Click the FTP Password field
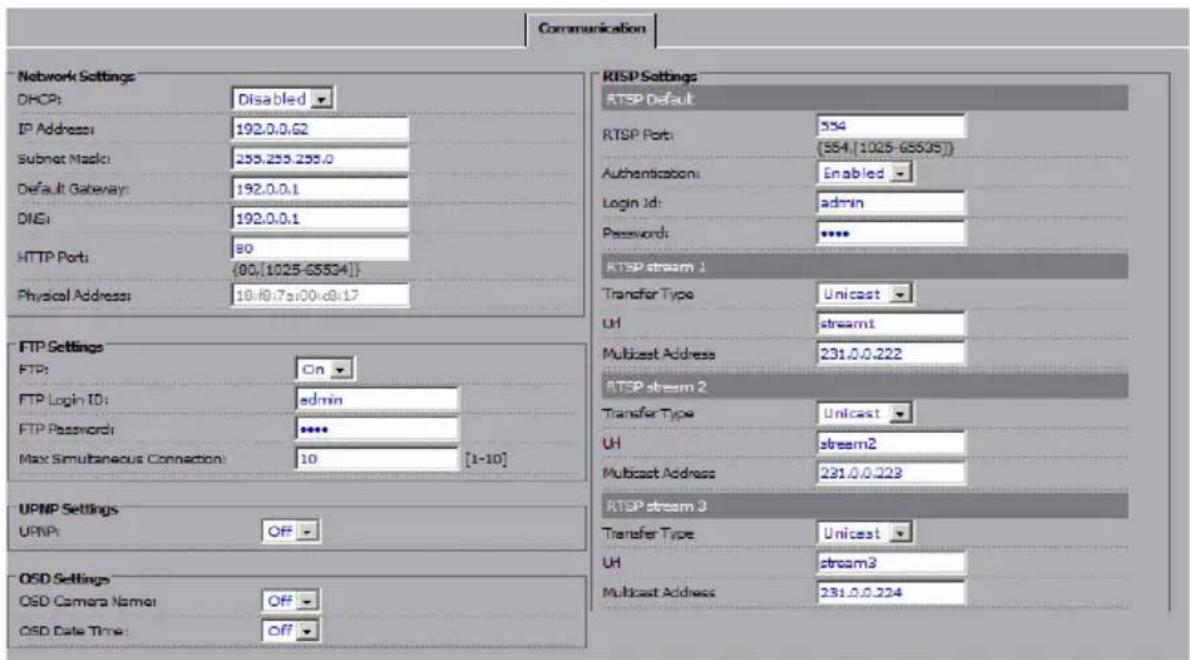This screenshot has width=1190, height=660. tap(377, 429)
